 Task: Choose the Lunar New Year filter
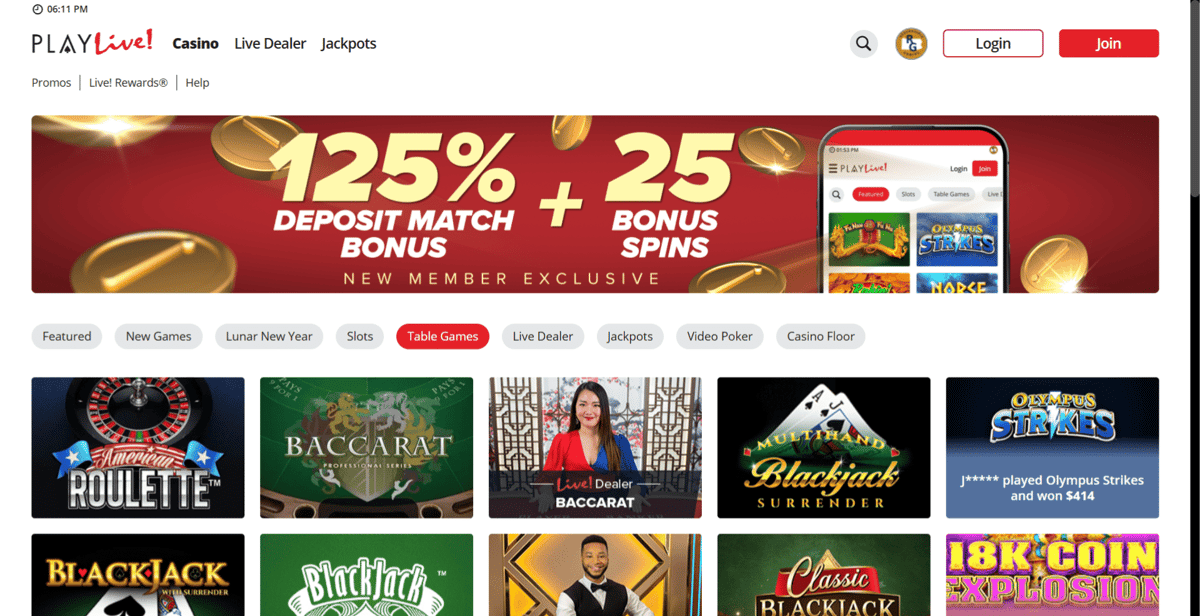click(269, 336)
